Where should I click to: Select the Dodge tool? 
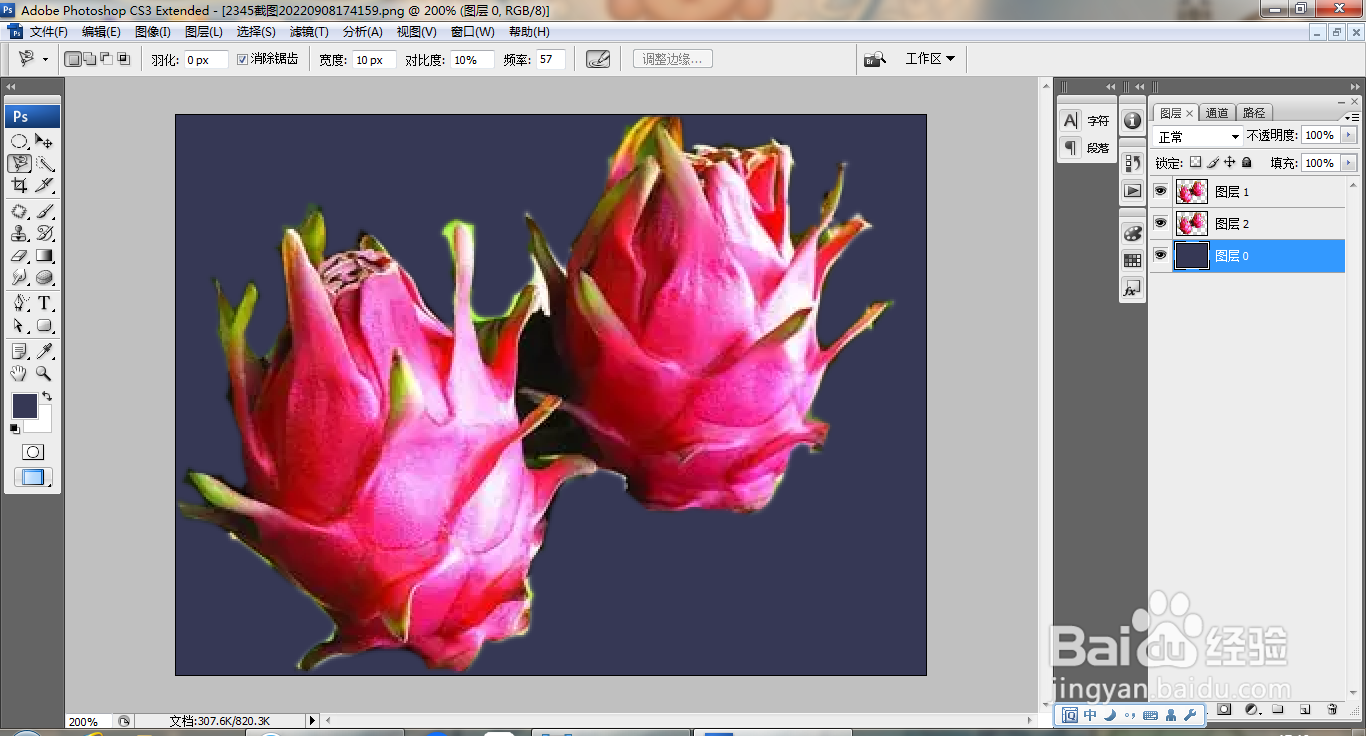tap(19, 277)
